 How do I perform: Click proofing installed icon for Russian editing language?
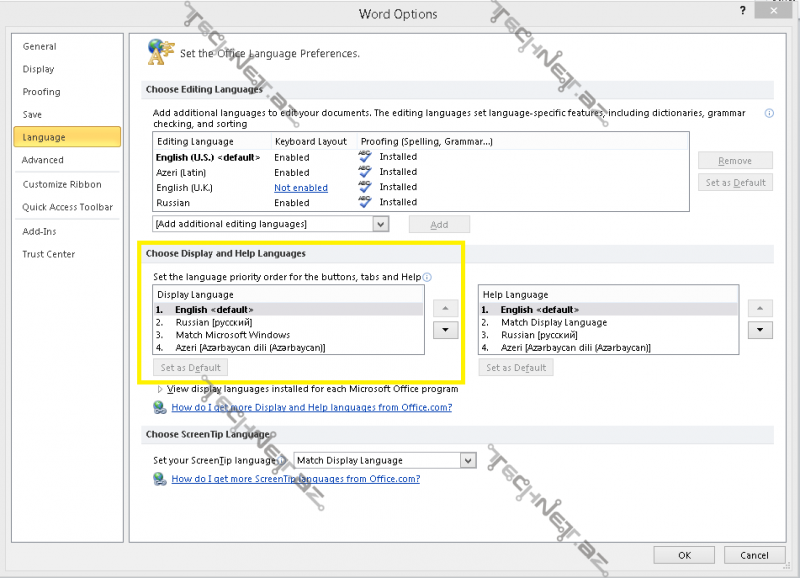pyautogui.click(x=365, y=202)
